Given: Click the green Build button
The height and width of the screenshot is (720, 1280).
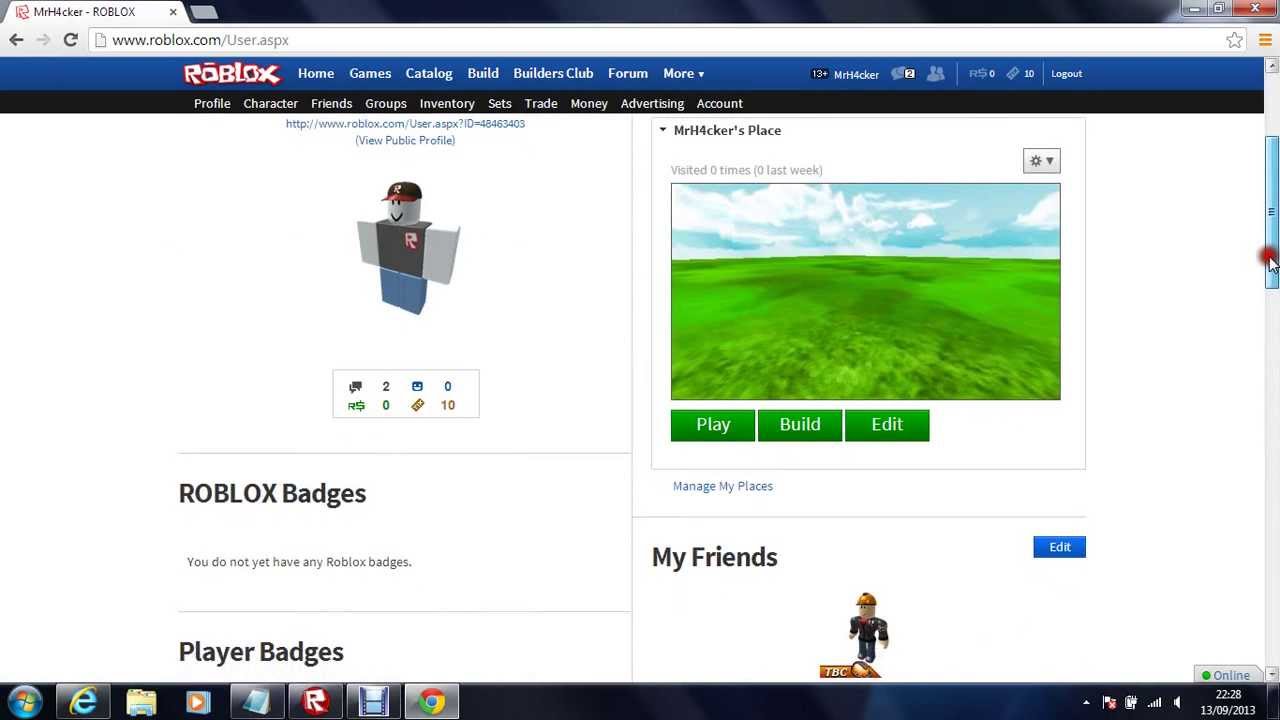Looking at the screenshot, I should click(800, 425).
